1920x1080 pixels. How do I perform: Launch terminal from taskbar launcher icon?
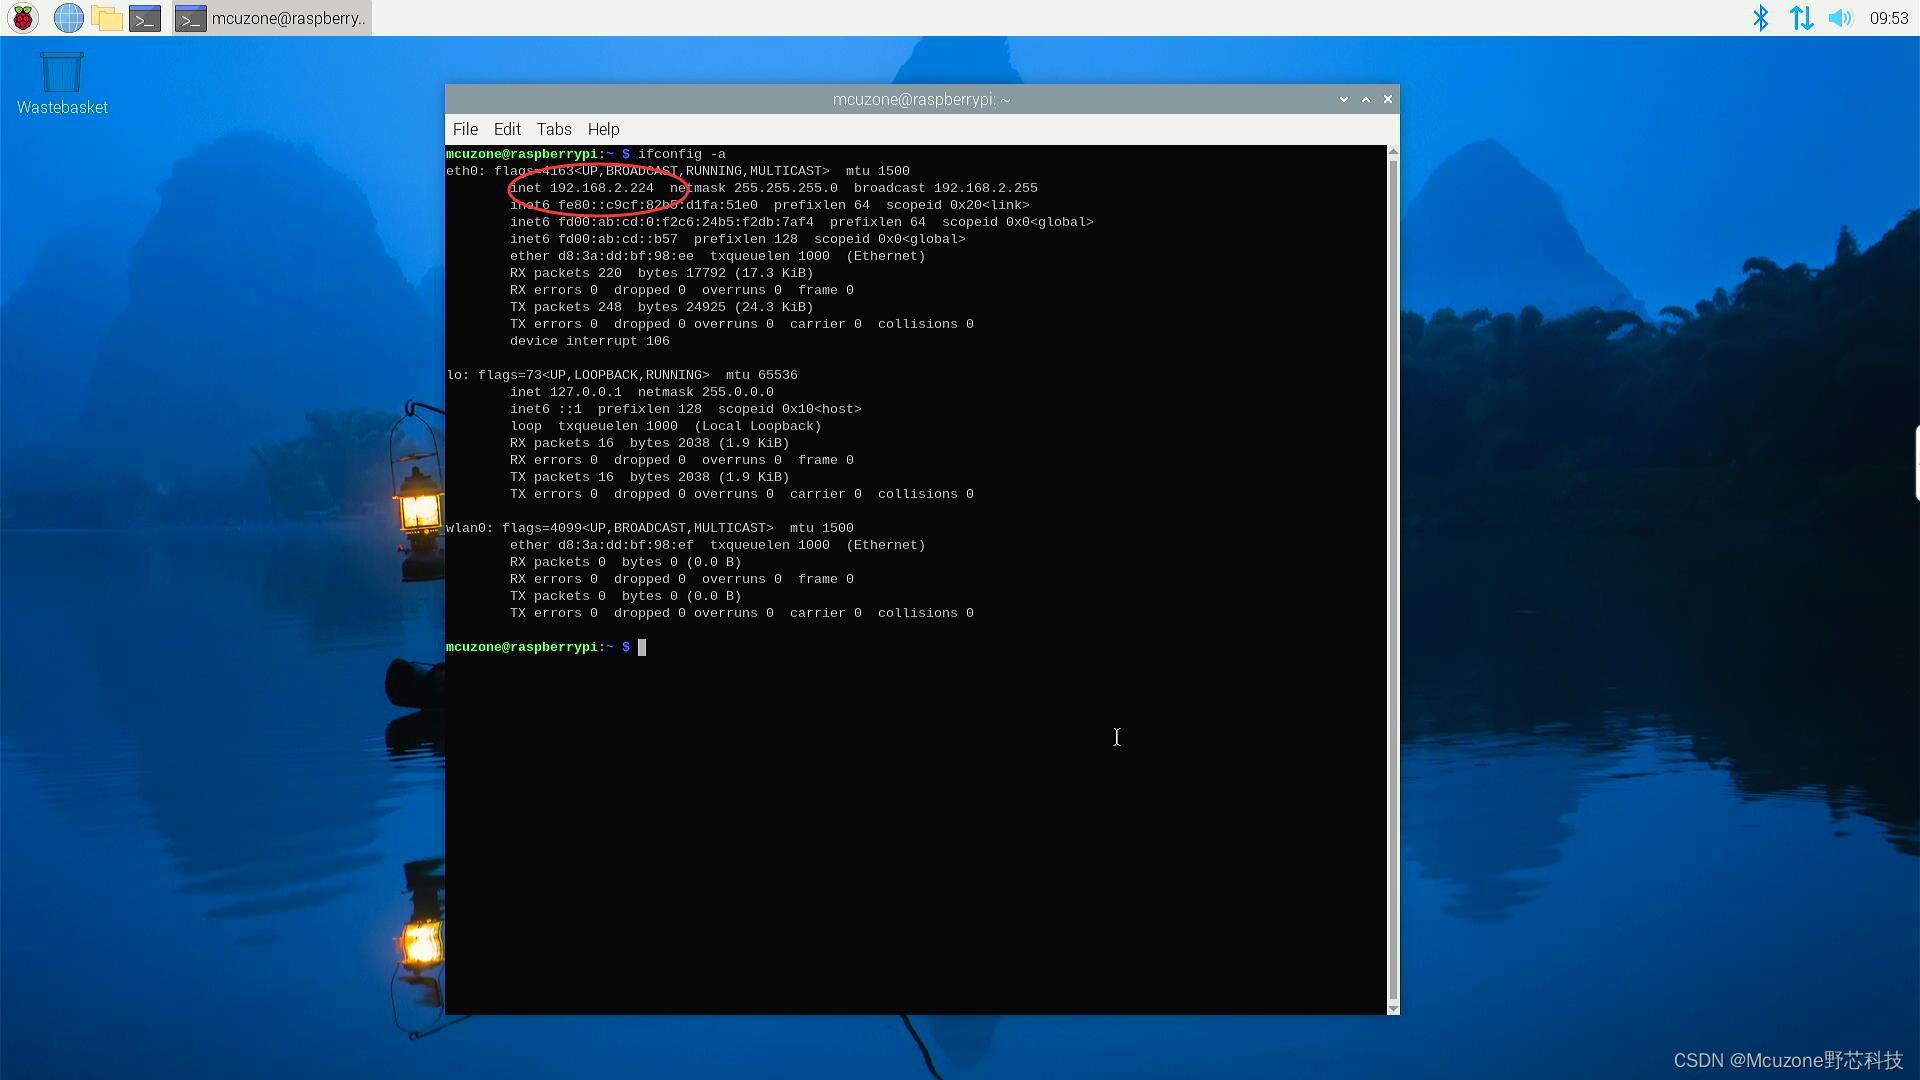point(145,18)
